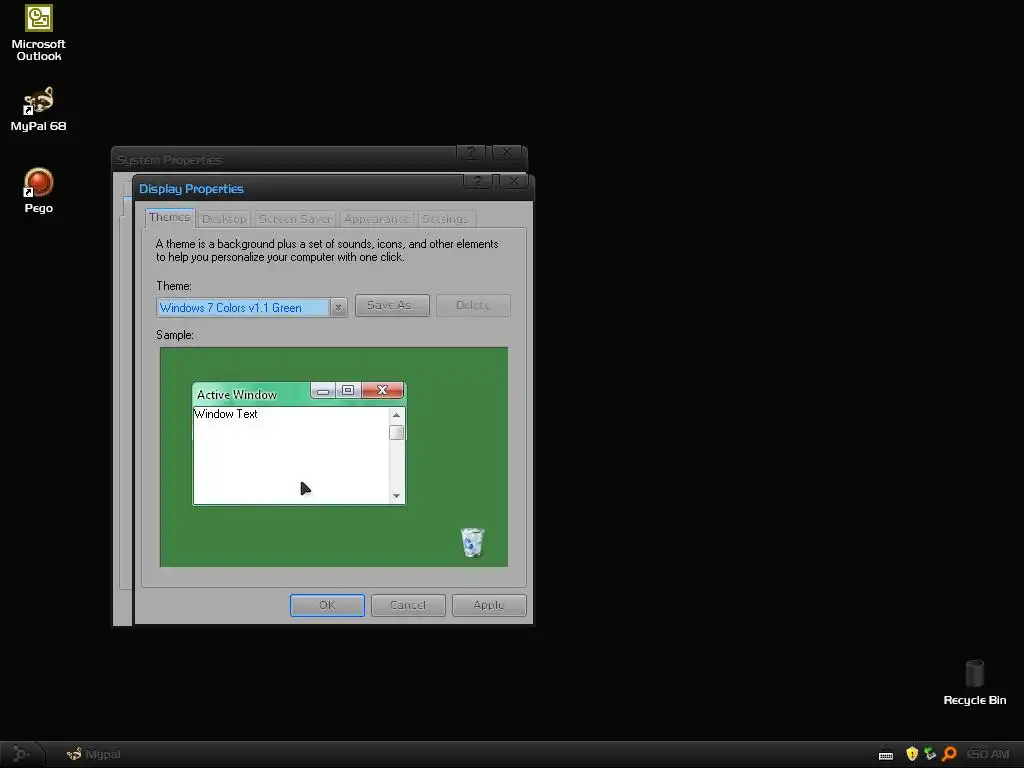
Task: Open the Microsoft Outlook desktop icon
Action: click(39, 33)
